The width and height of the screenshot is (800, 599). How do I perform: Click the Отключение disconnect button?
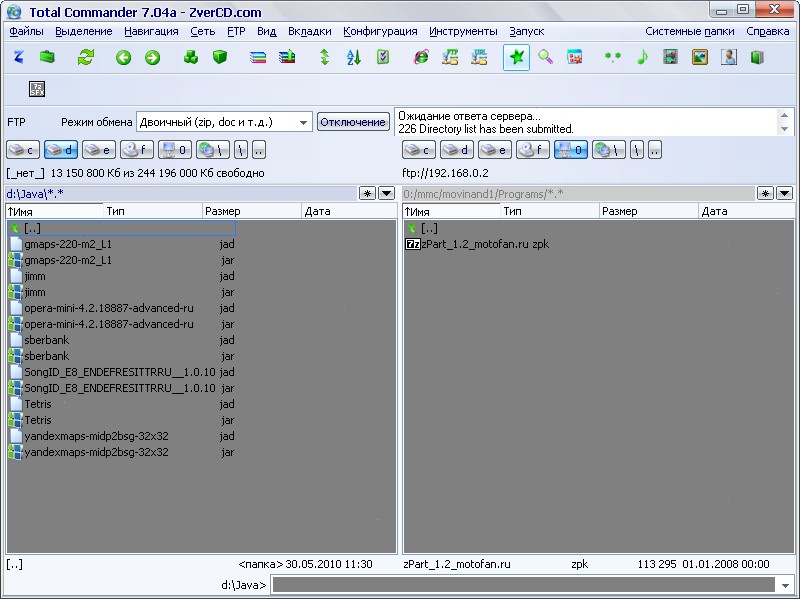pyautogui.click(x=353, y=122)
